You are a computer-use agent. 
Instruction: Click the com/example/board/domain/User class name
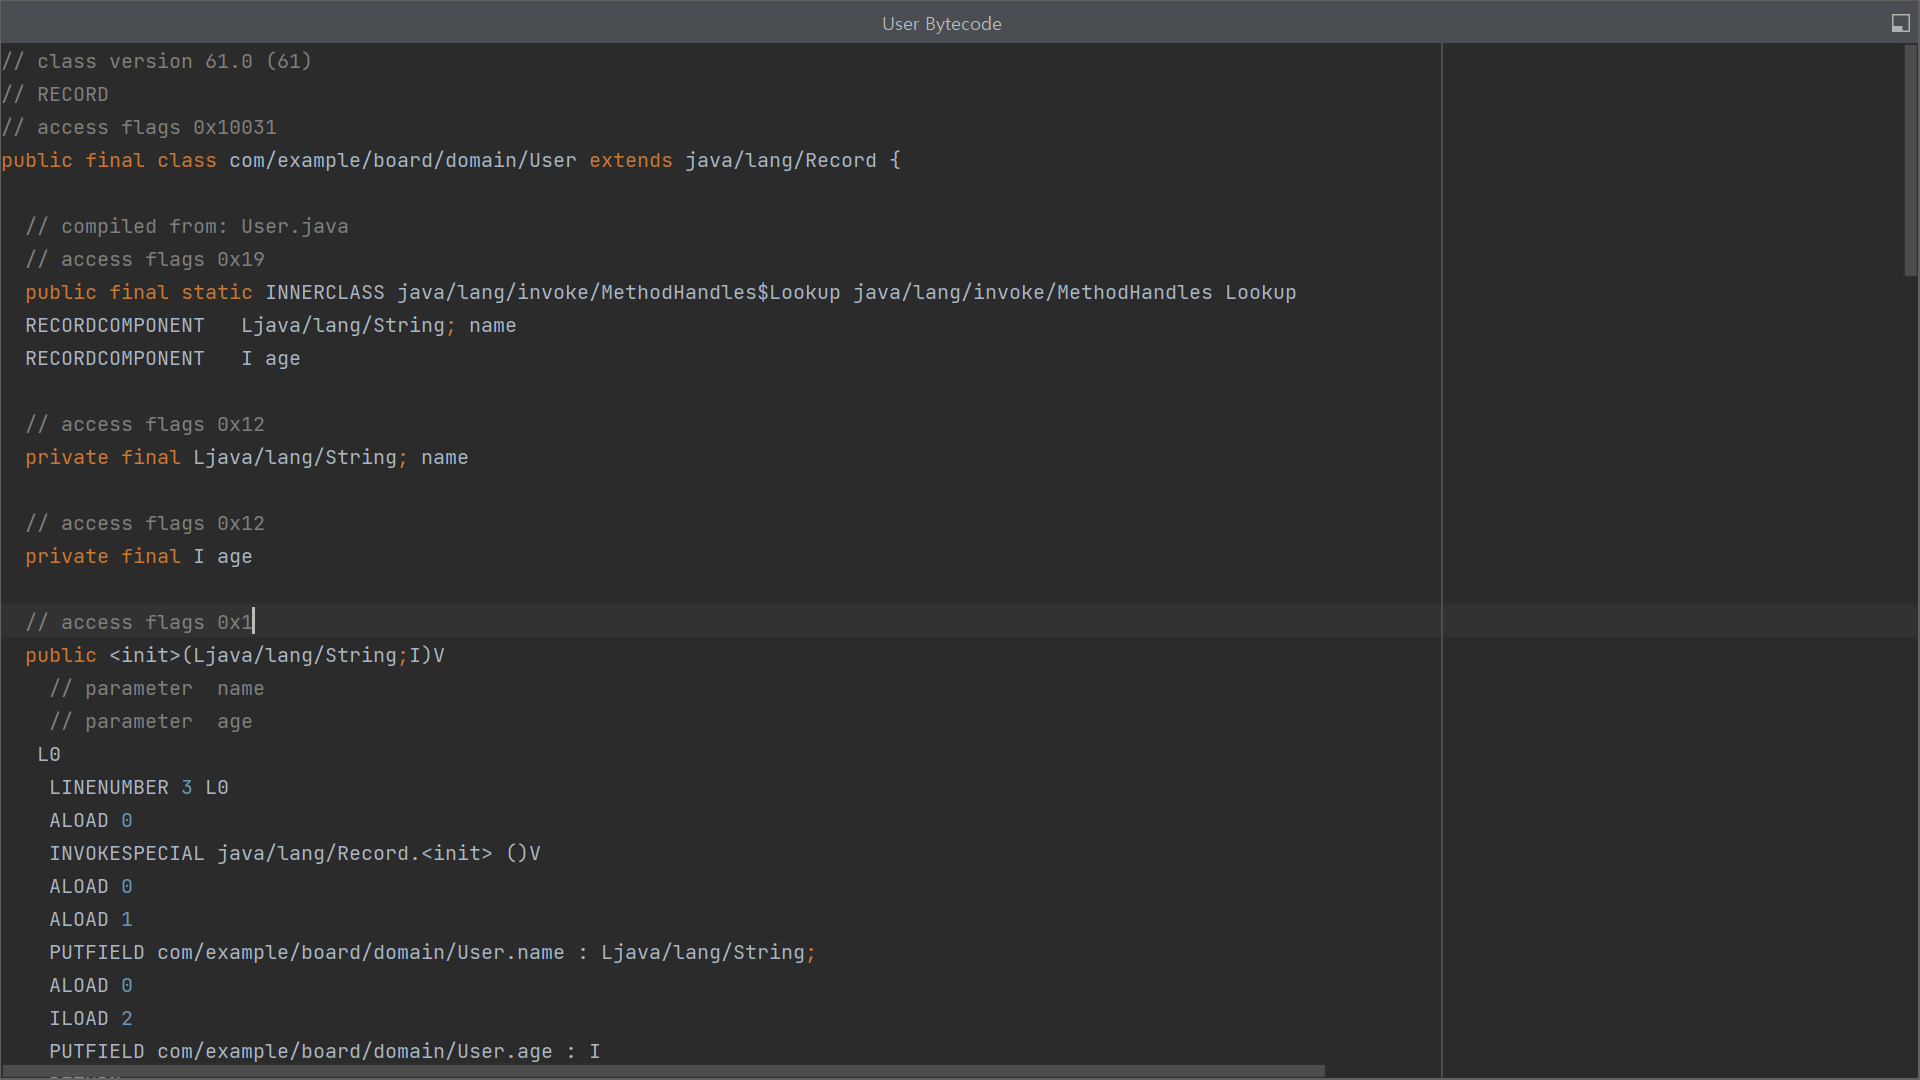[x=402, y=160]
